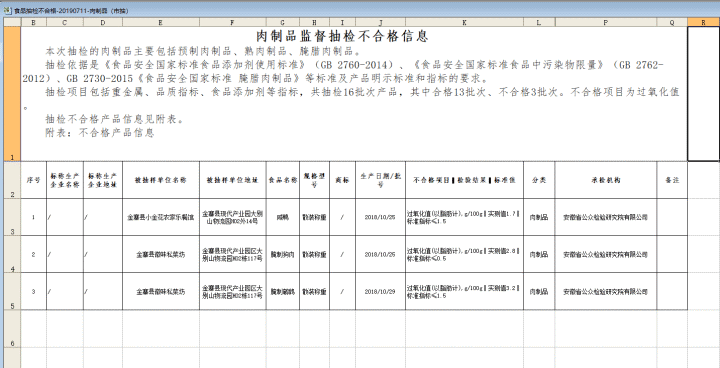The width and height of the screenshot is (720, 368).
Task: Click the 生产日期/批号 header cell
Action: coord(381,180)
